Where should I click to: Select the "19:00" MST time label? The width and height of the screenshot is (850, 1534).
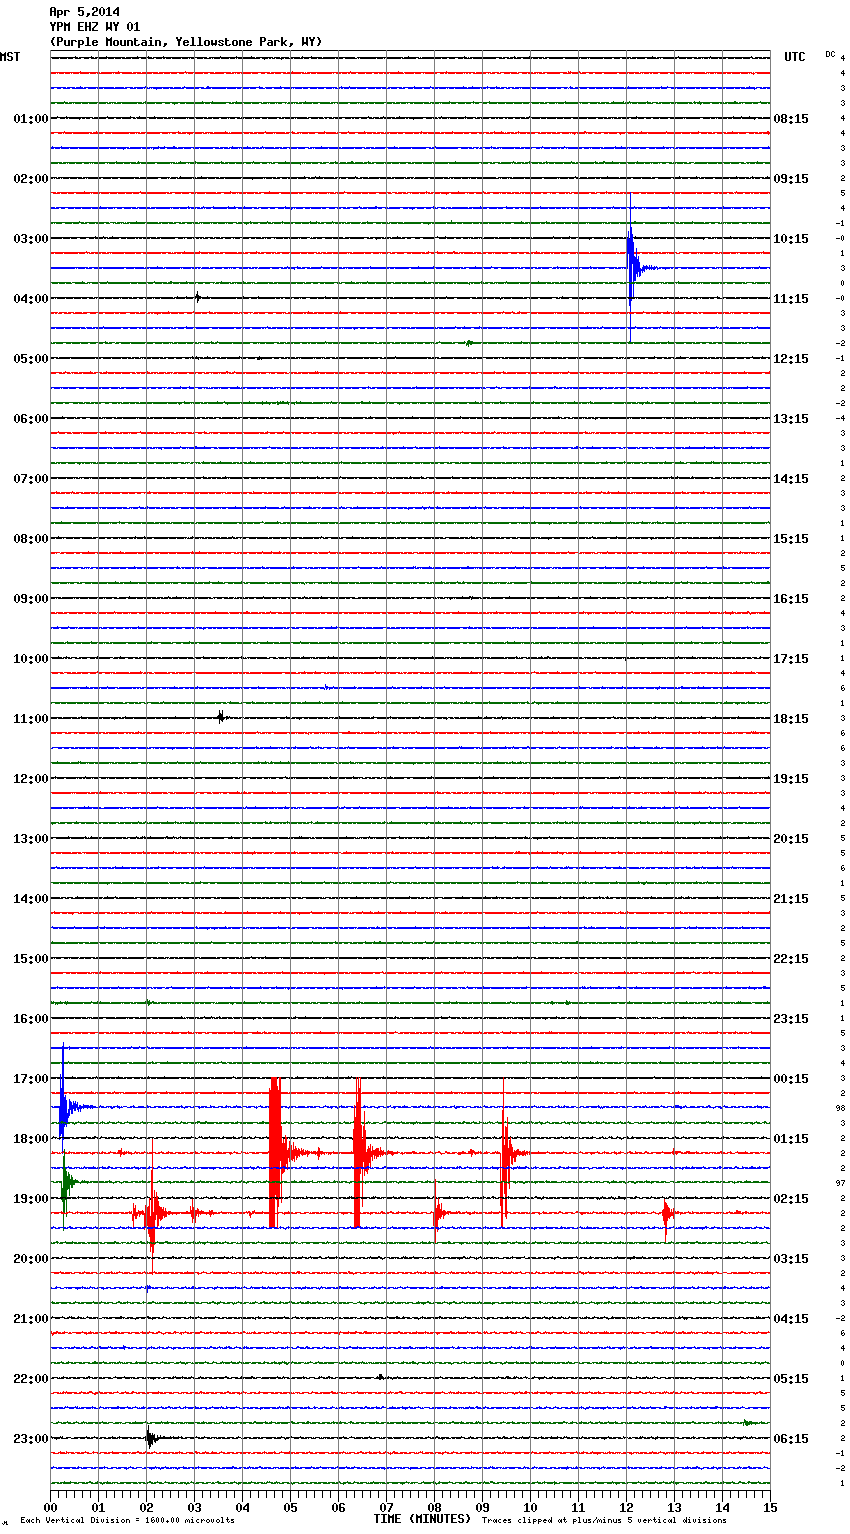(x=31, y=1199)
